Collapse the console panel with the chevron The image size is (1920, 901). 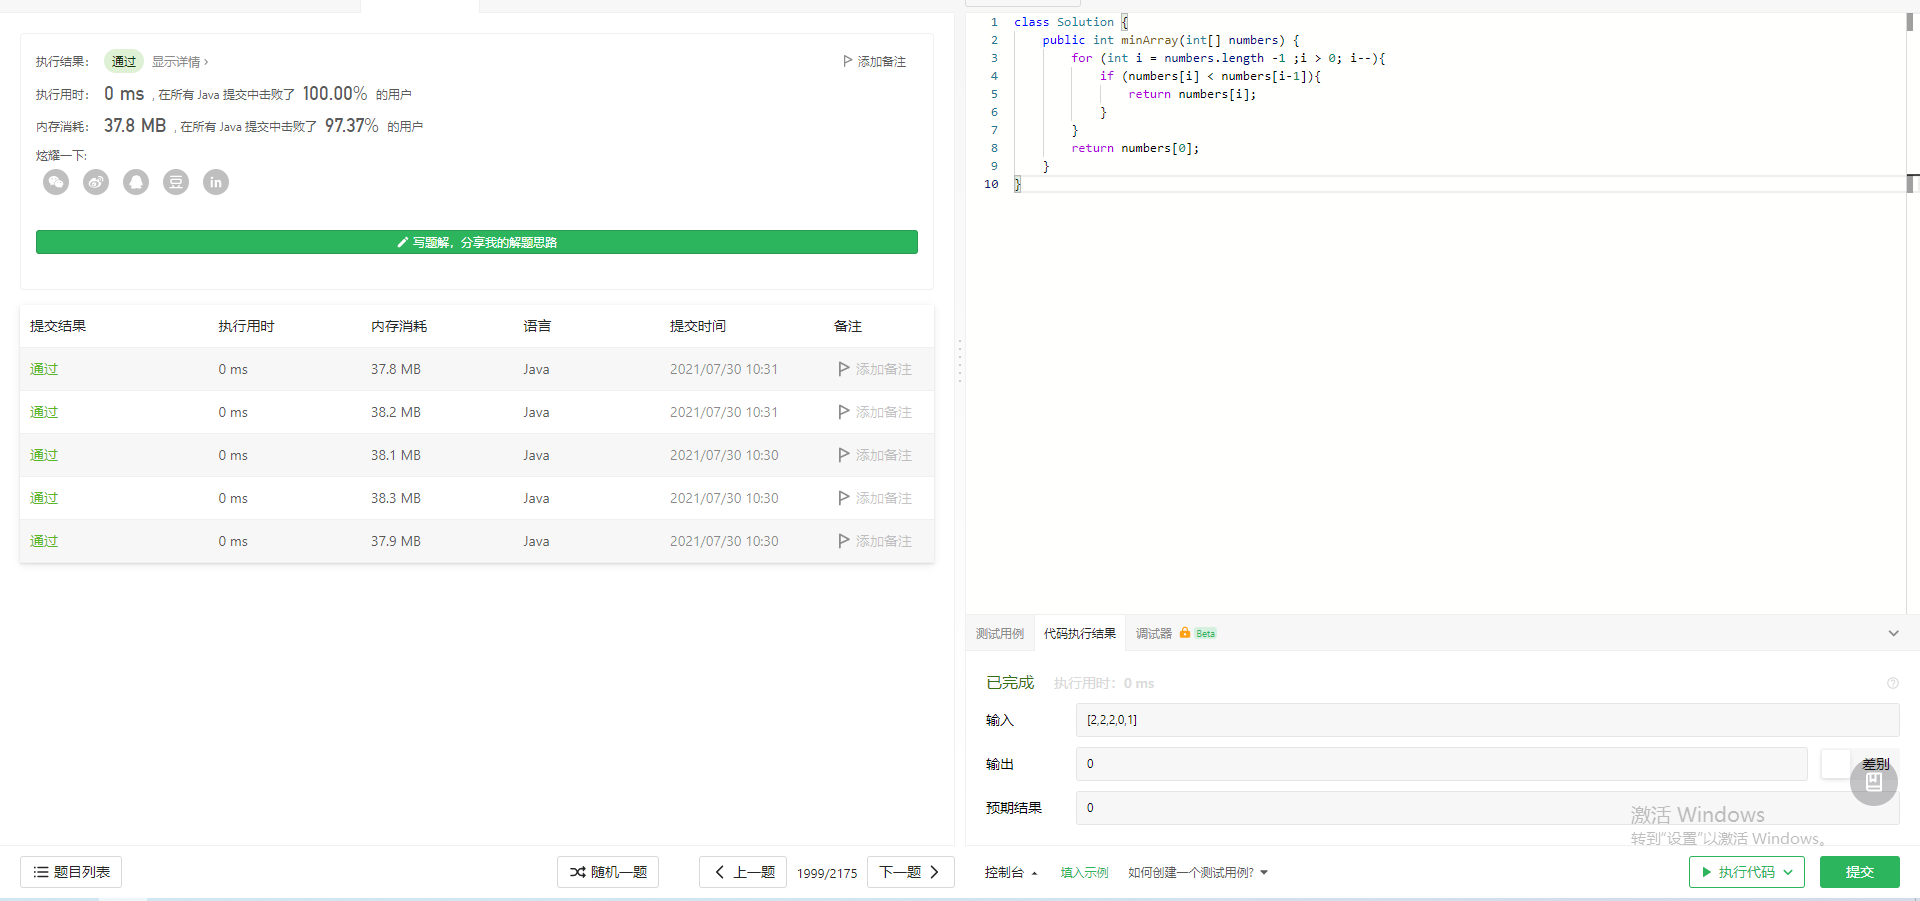(x=1893, y=633)
